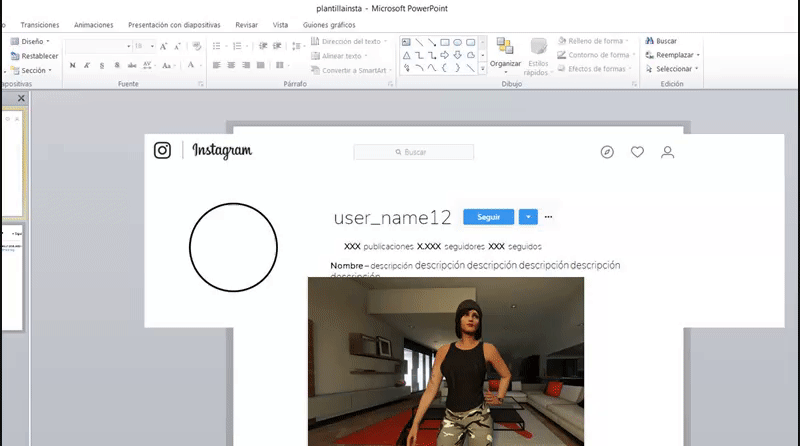Open the font name combo box

(x=98, y=46)
